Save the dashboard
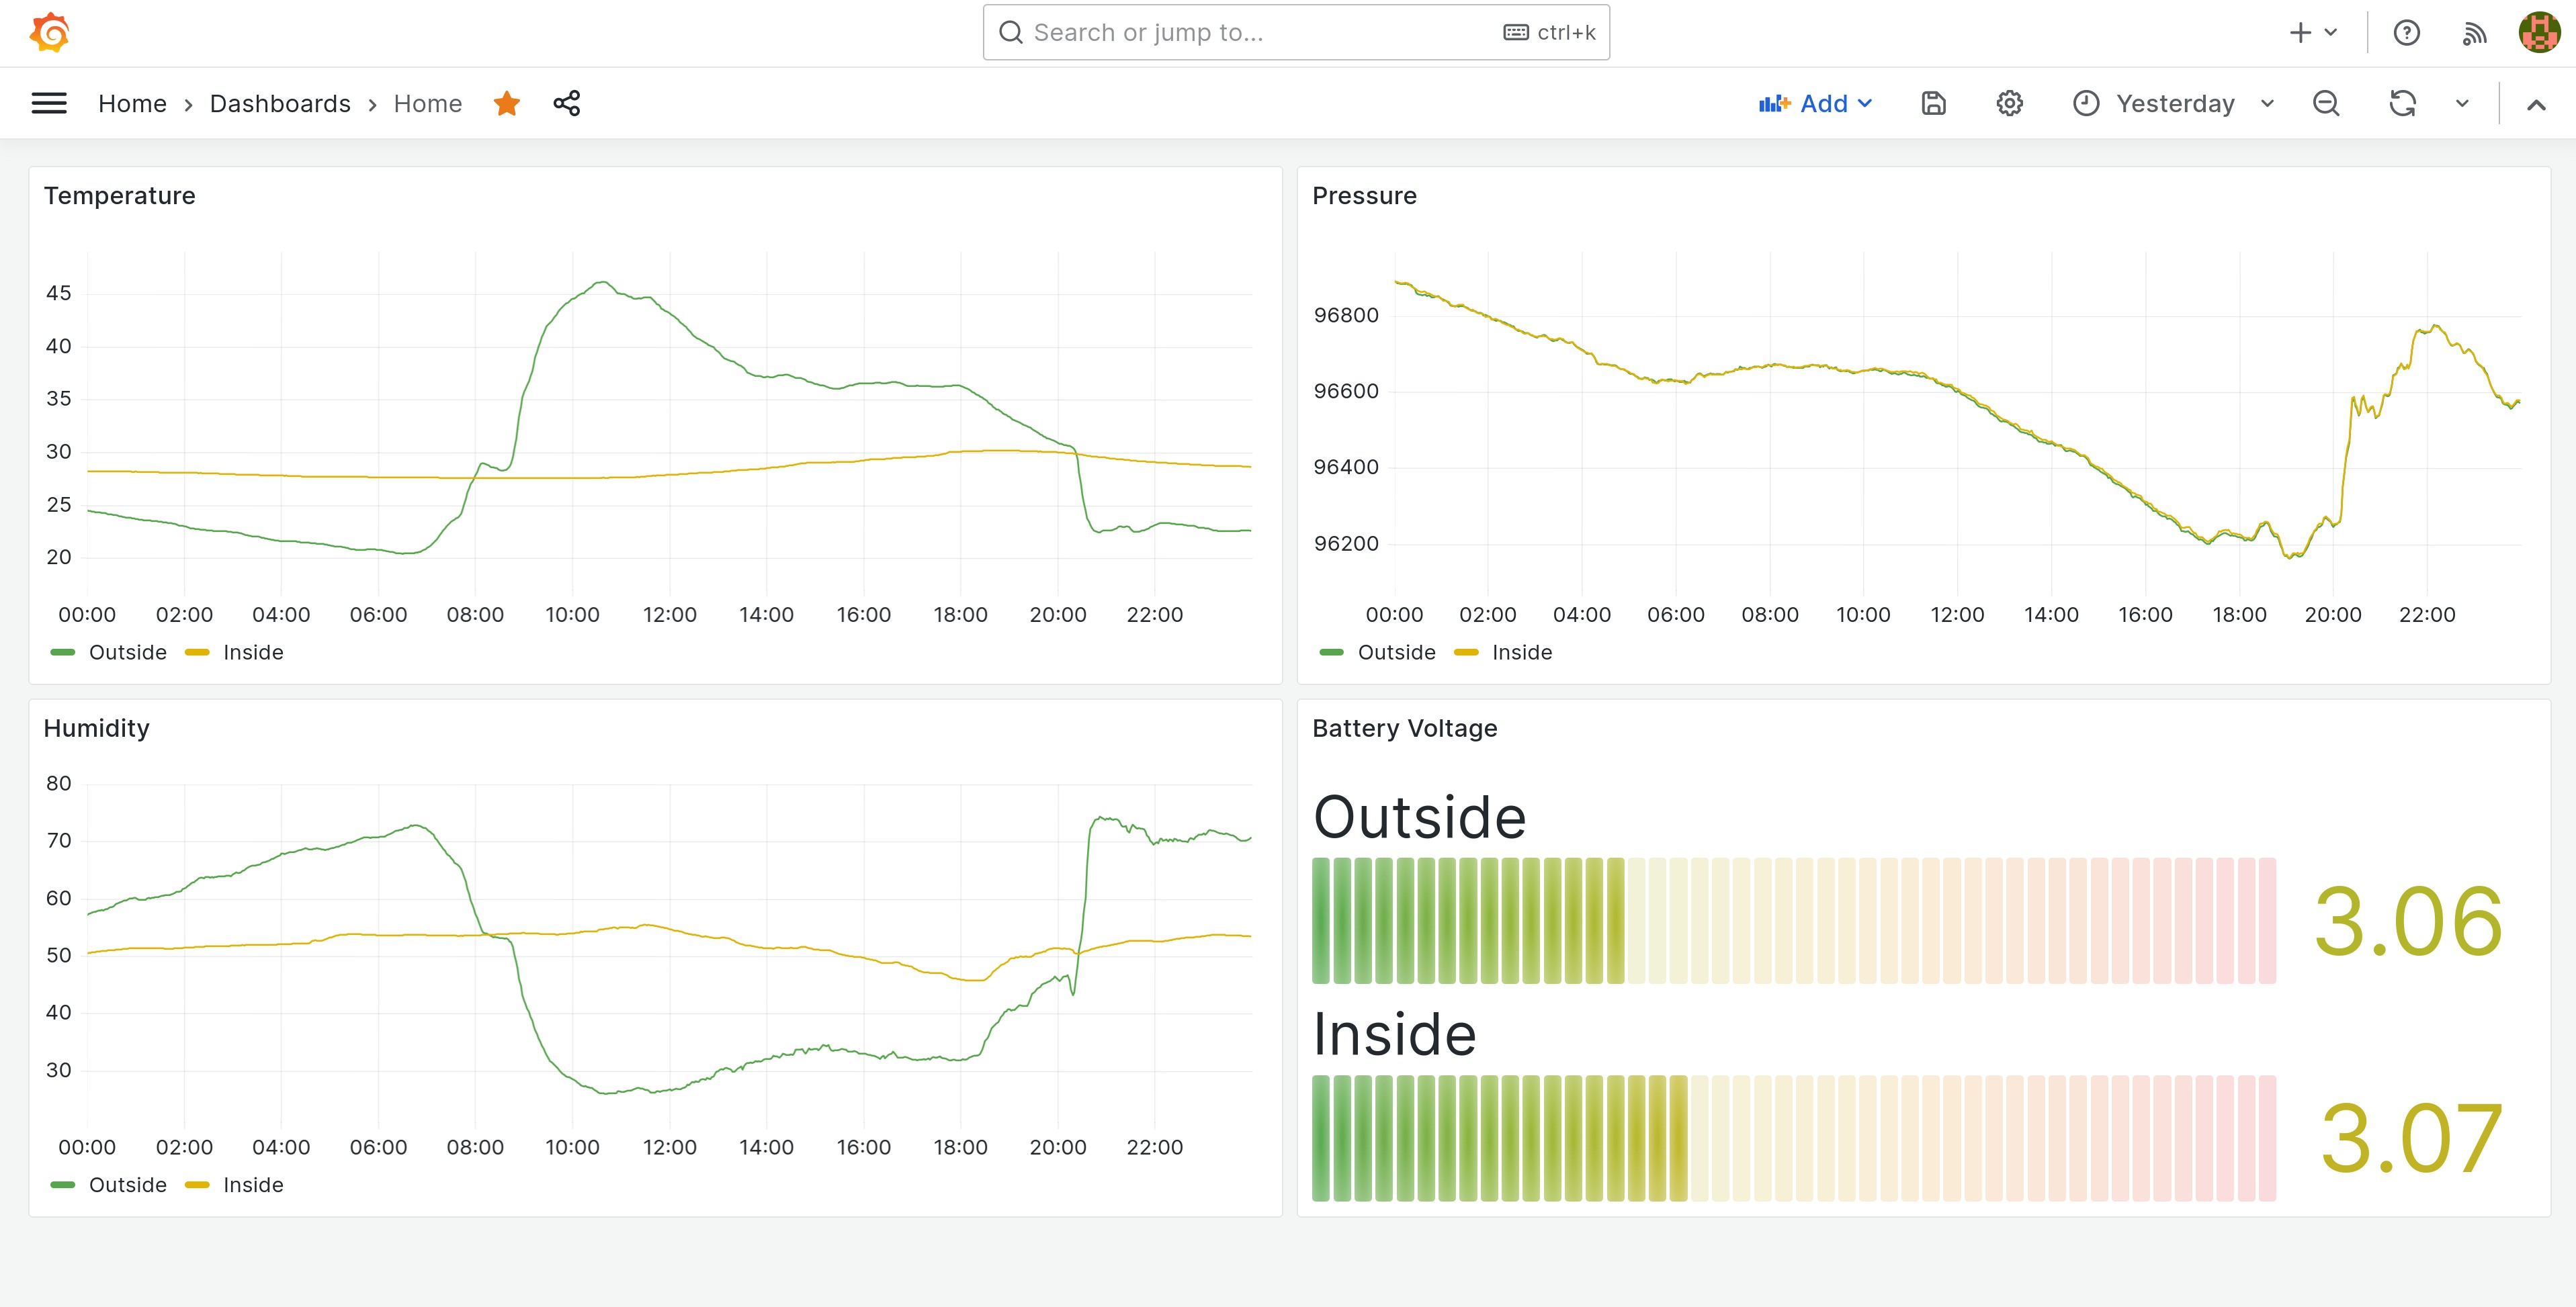2576x1307 pixels. coord(1933,103)
